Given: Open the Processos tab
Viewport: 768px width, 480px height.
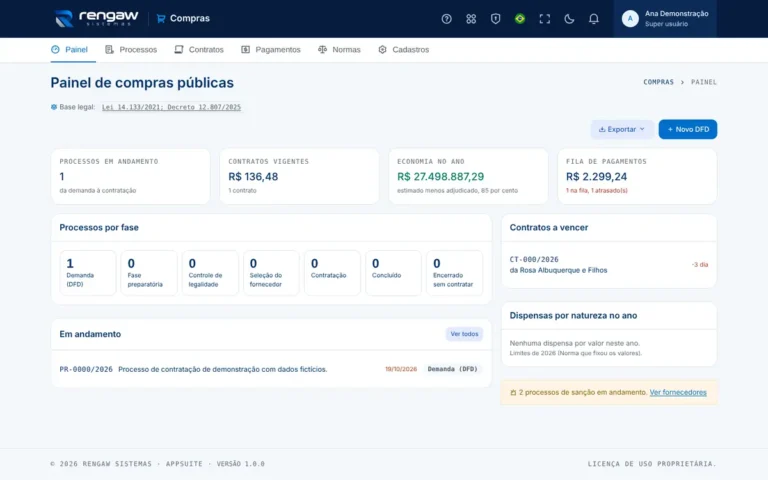Looking at the screenshot, I should (x=131, y=49).
